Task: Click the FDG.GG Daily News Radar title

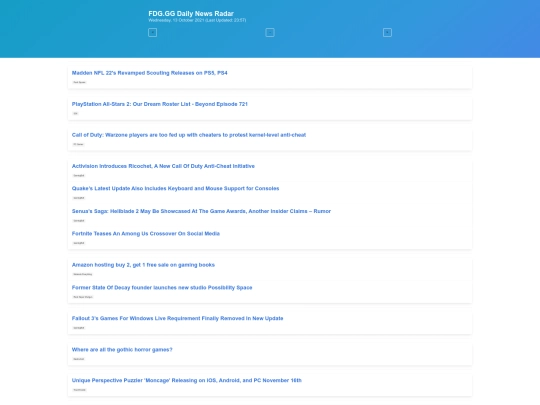Action: pos(191,13)
